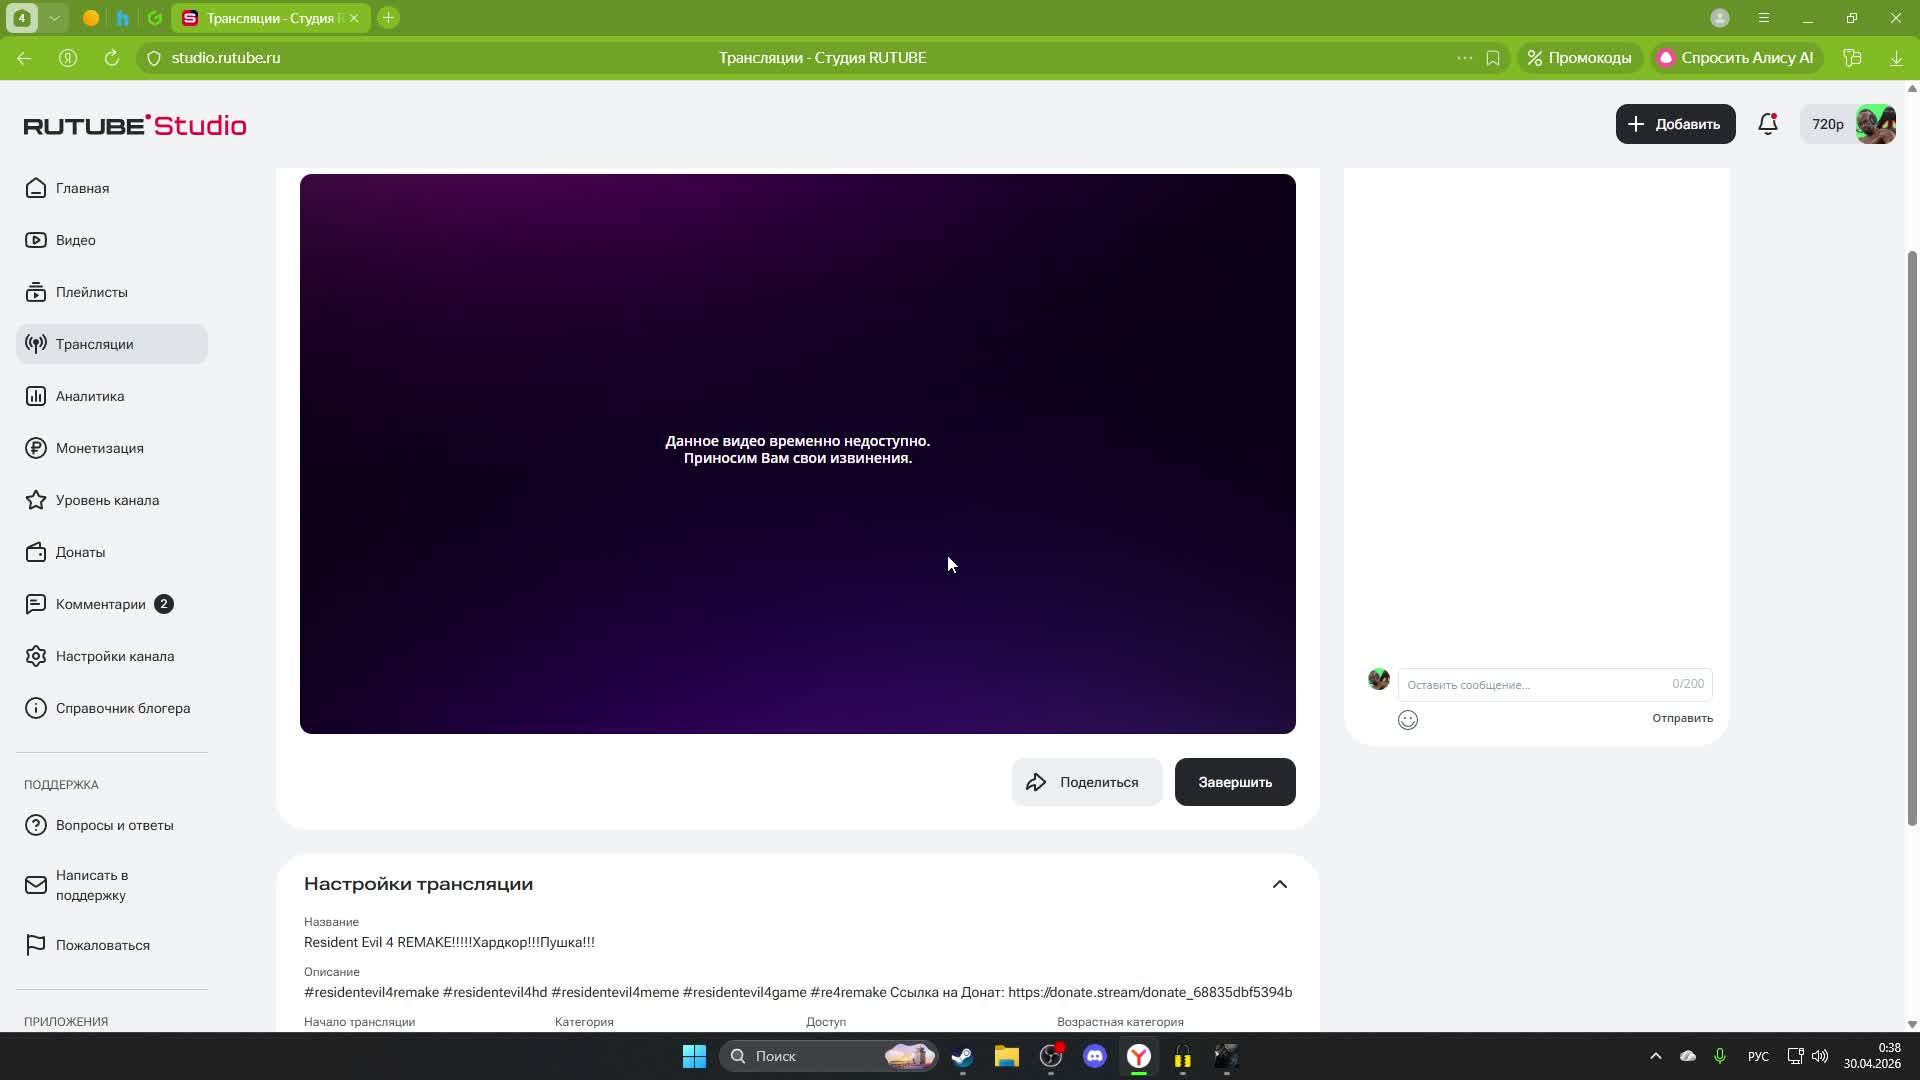Viewport: 1920px width, 1080px height.
Task: Collapse the Настройки трансляции section
Action: [x=1279, y=884]
